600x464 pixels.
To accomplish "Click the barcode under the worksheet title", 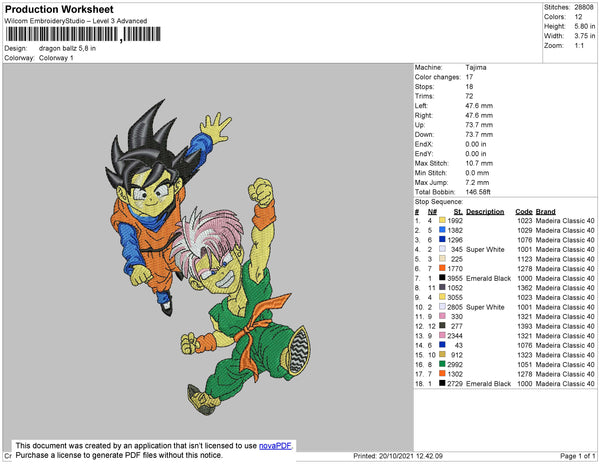I will tap(83, 34).
